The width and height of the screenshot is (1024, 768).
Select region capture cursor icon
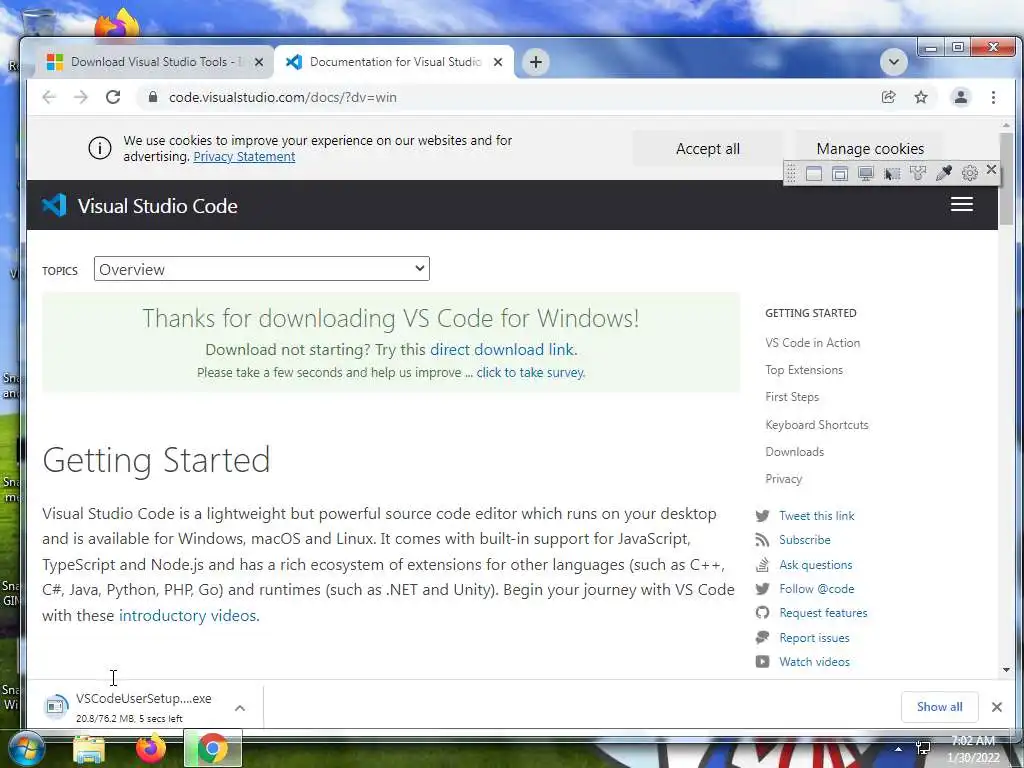(891, 174)
